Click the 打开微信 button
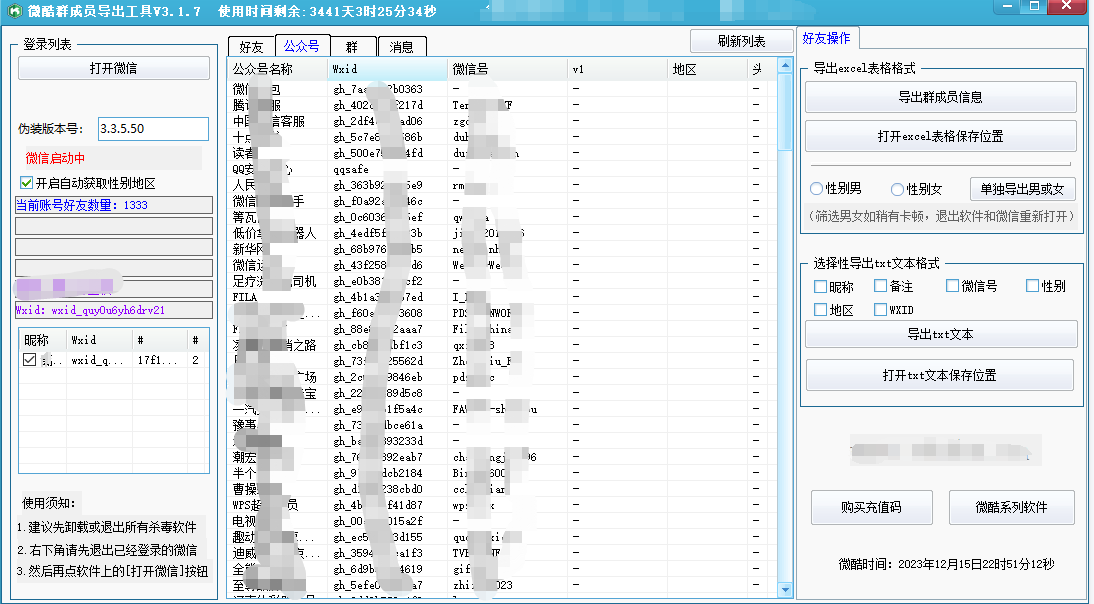This screenshot has height=604, width=1094. (113, 68)
